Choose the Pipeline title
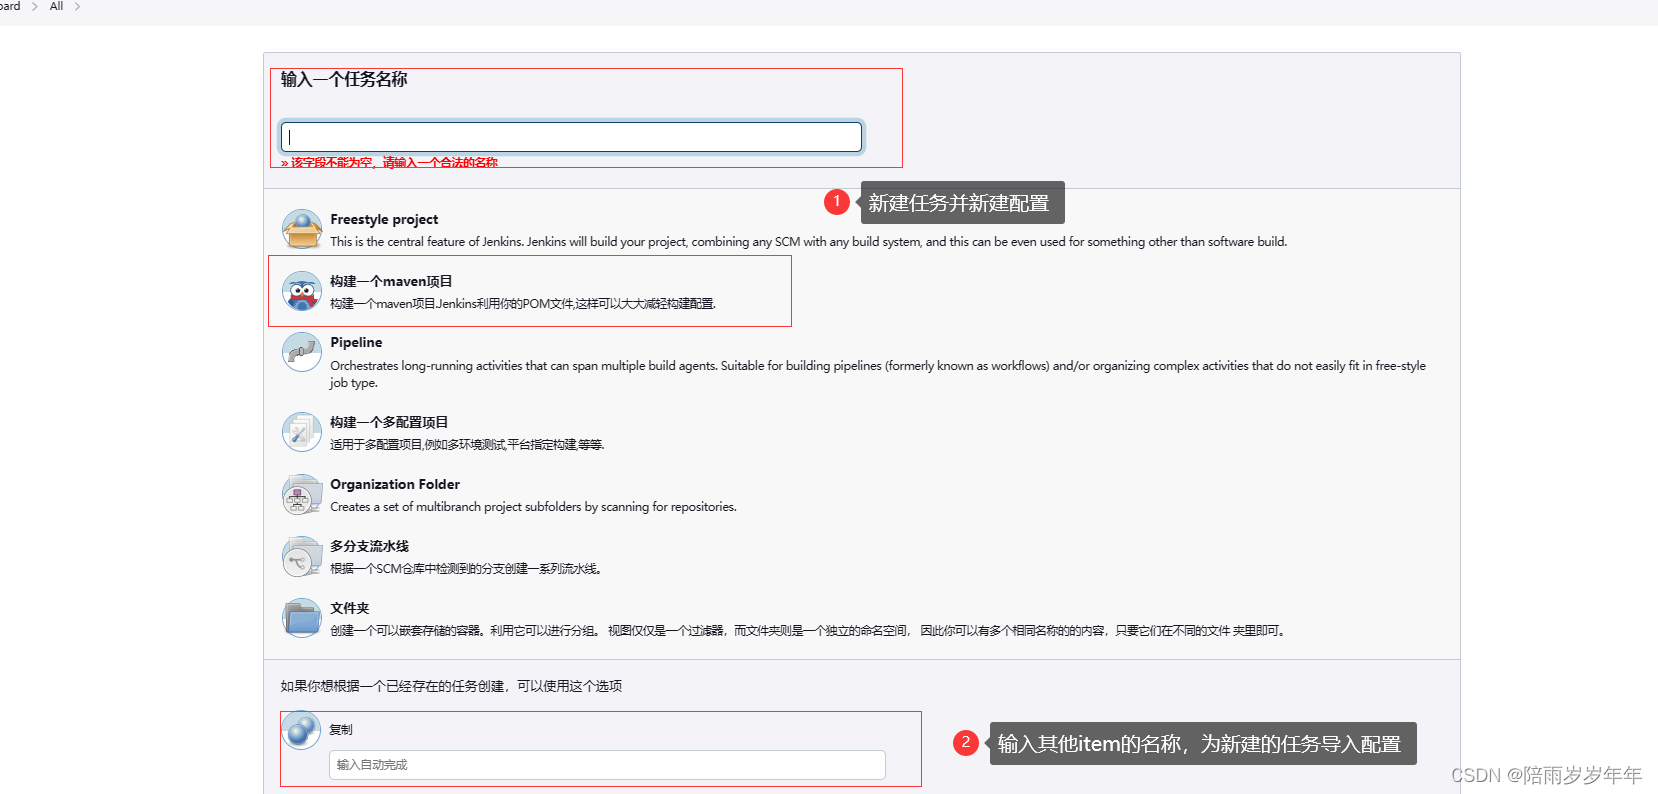 click(356, 342)
